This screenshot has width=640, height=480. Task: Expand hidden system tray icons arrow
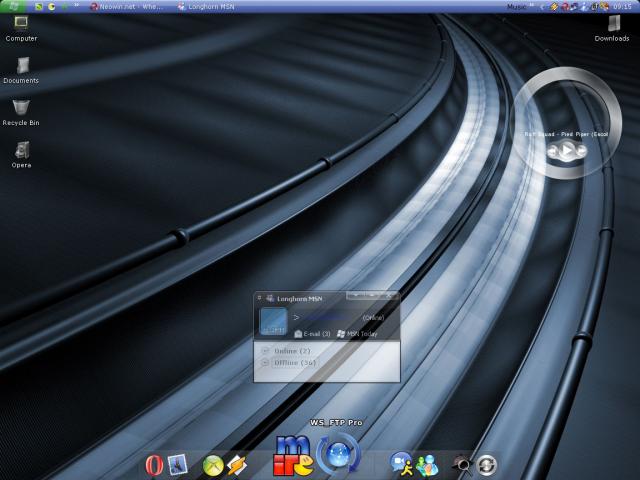(x=542, y=7)
